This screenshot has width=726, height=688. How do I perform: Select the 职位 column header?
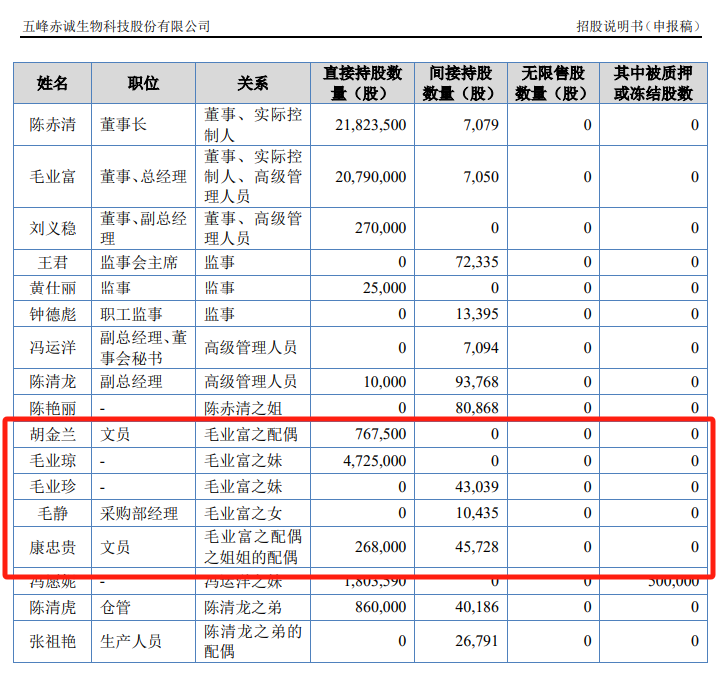pos(144,83)
